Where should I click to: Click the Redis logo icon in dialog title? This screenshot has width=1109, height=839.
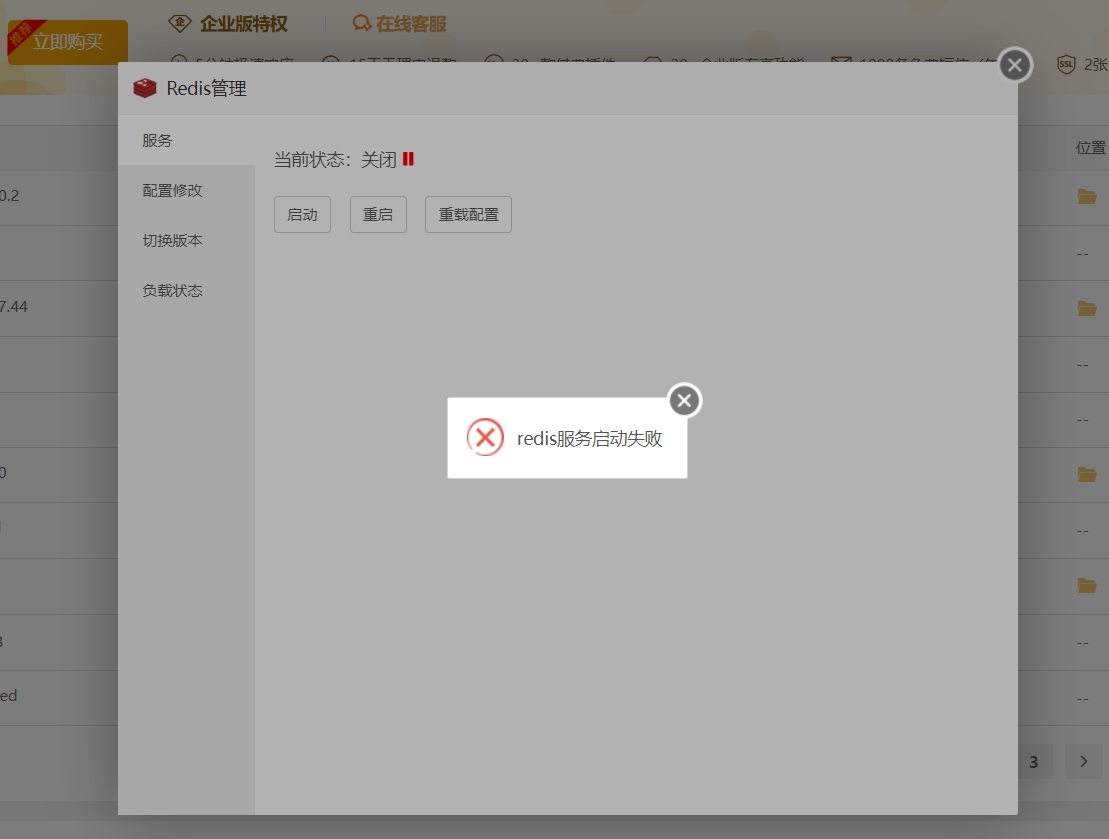[145, 88]
